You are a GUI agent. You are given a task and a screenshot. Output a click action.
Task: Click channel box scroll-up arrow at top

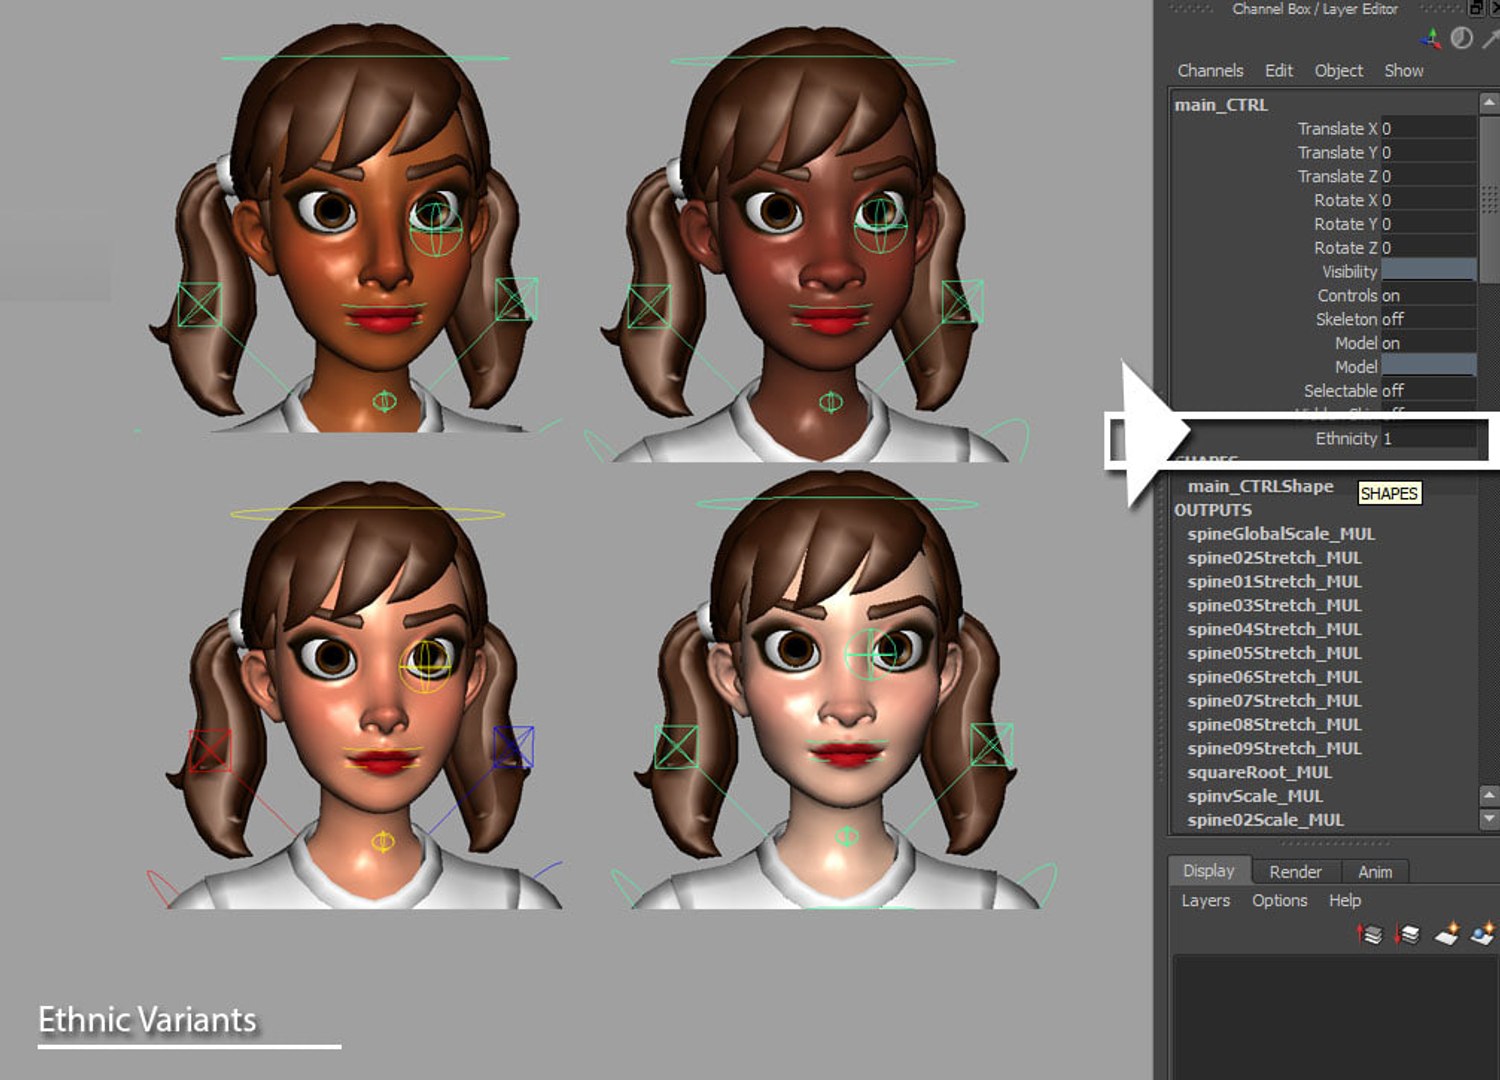point(1488,102)
